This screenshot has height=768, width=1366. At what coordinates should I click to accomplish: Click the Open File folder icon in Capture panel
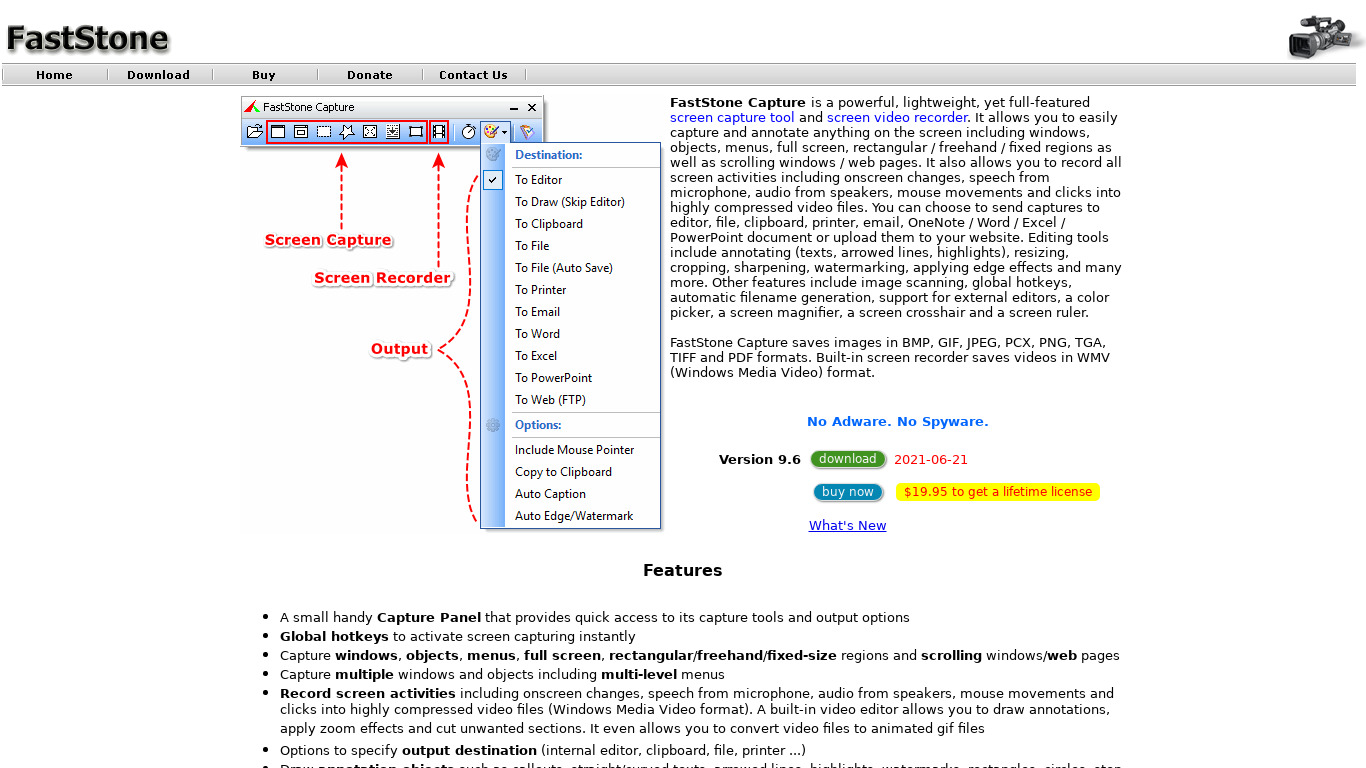pos(254,131)
